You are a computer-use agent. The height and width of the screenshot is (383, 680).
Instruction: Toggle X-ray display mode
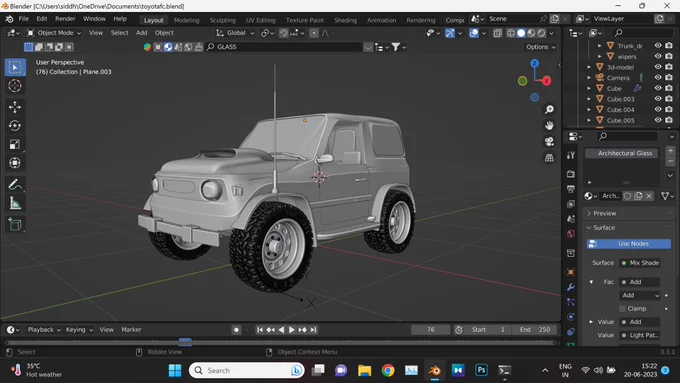(497, 33)
